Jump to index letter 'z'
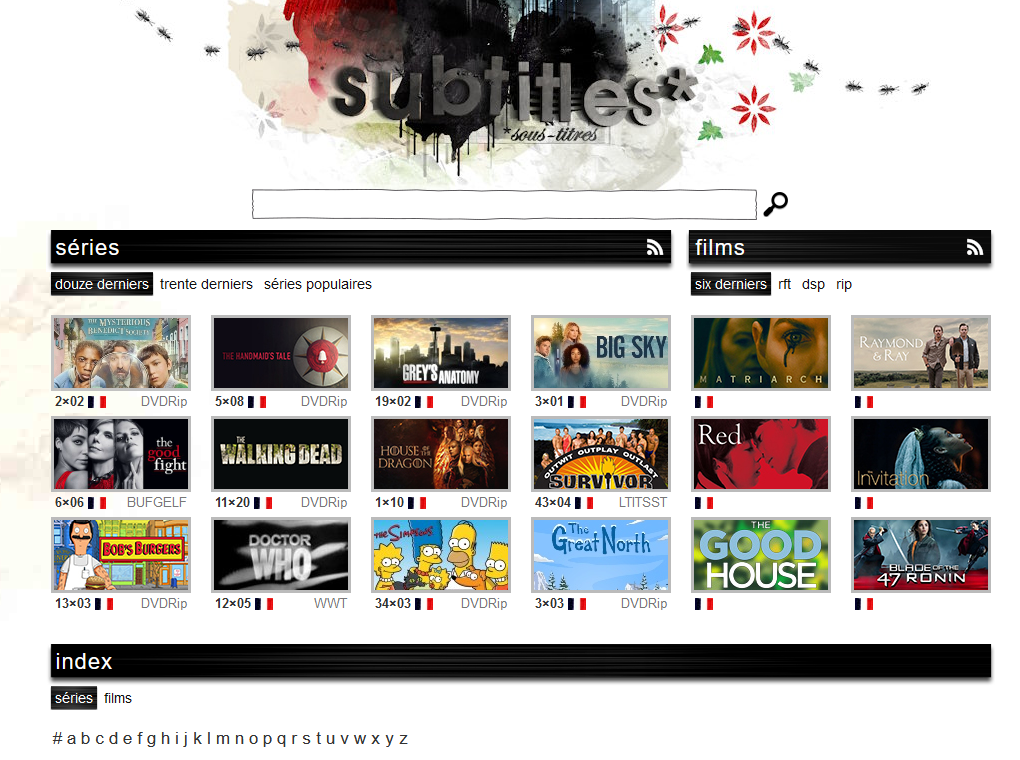 (403, 739)
